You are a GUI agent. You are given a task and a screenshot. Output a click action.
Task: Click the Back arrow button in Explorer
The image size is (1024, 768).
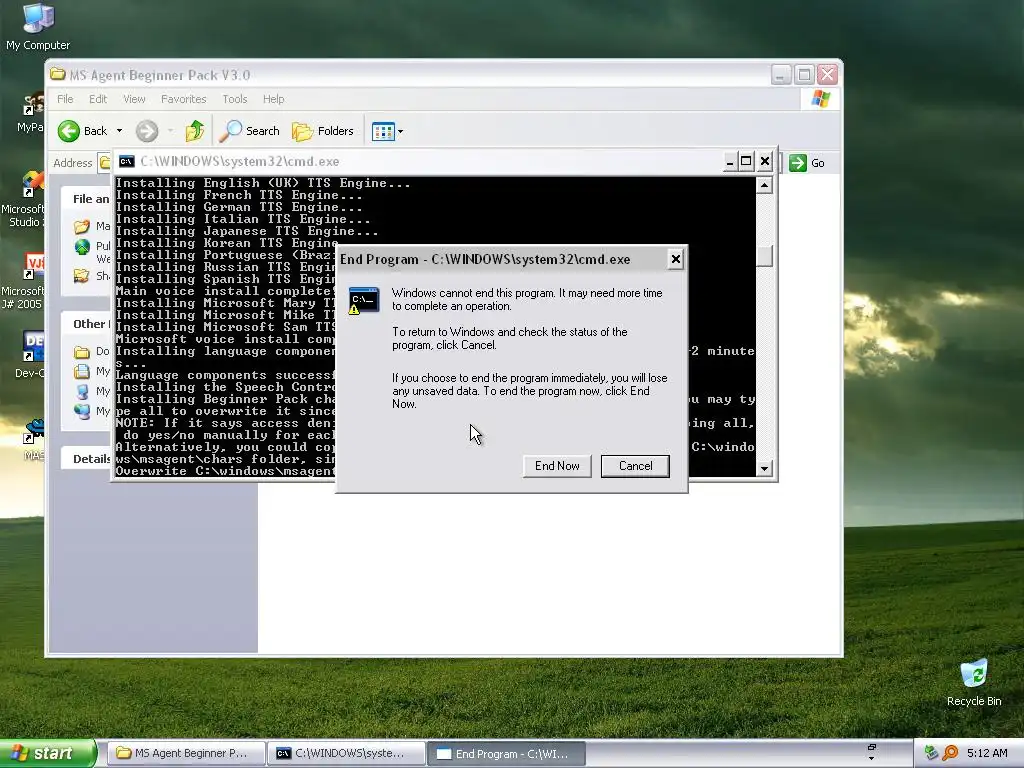(69, 131)
